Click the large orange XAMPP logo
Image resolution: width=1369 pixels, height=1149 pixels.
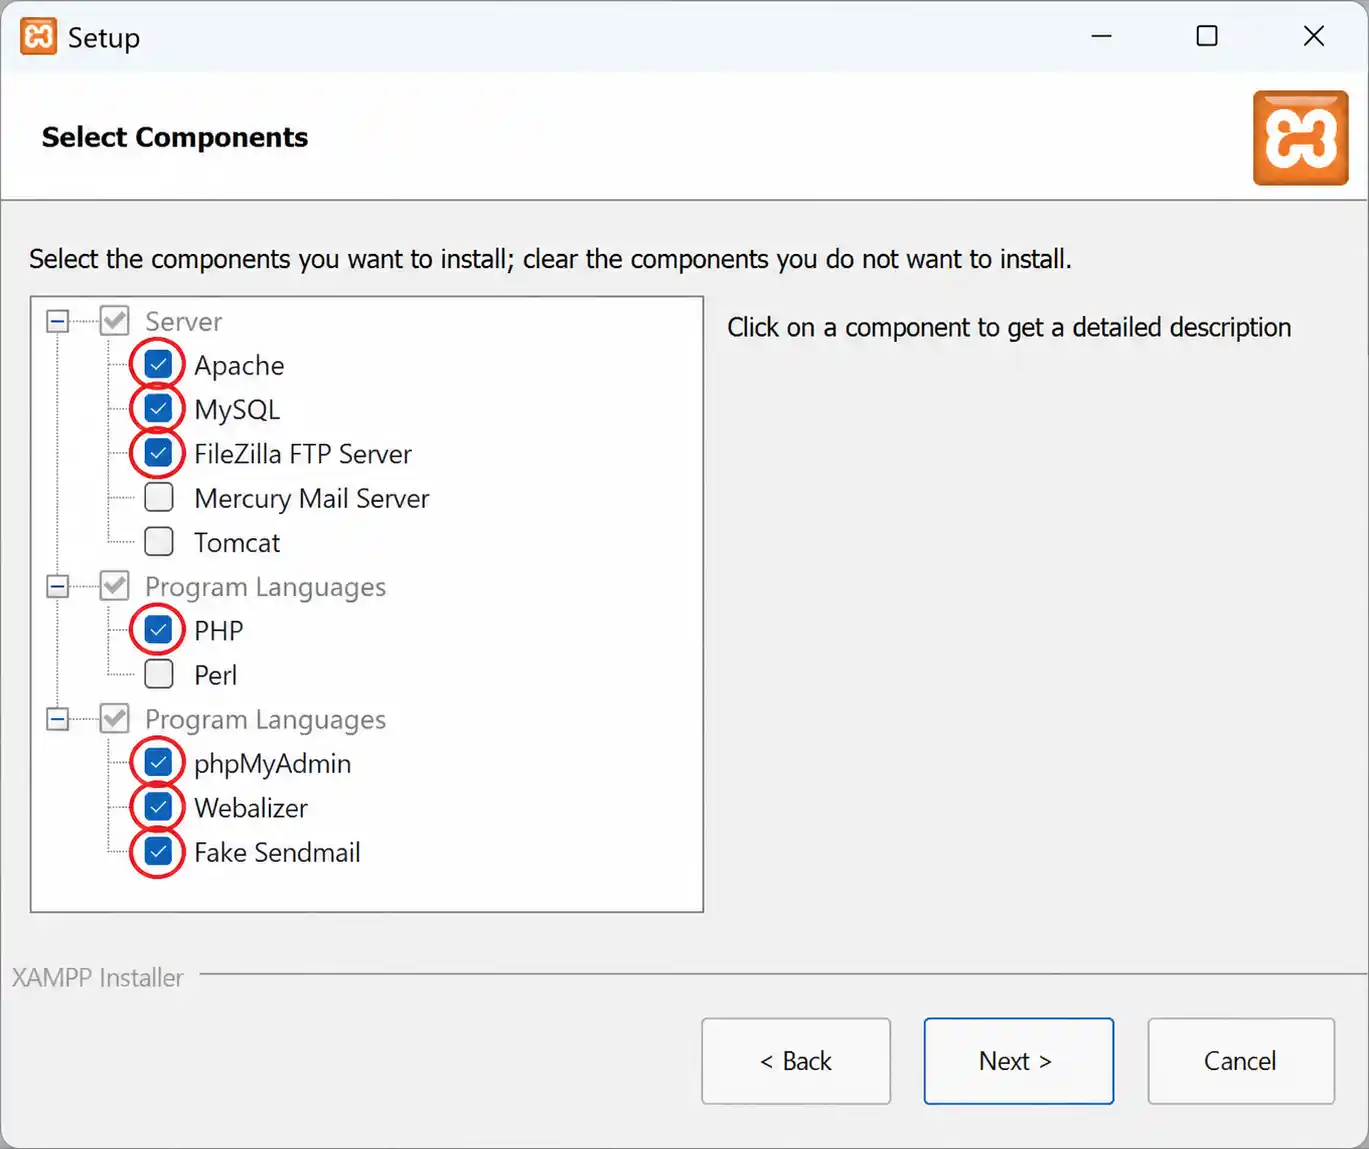pyautogui.click(x=1301, y=138)
